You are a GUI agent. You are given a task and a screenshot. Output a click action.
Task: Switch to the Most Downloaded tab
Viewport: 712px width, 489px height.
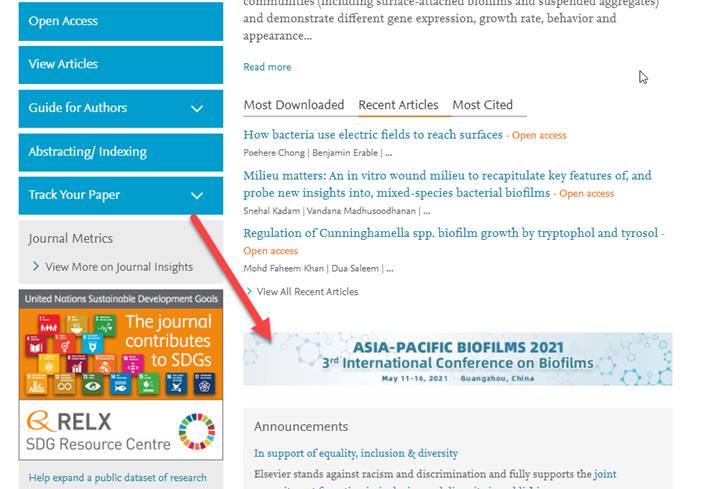coord(293,105)
